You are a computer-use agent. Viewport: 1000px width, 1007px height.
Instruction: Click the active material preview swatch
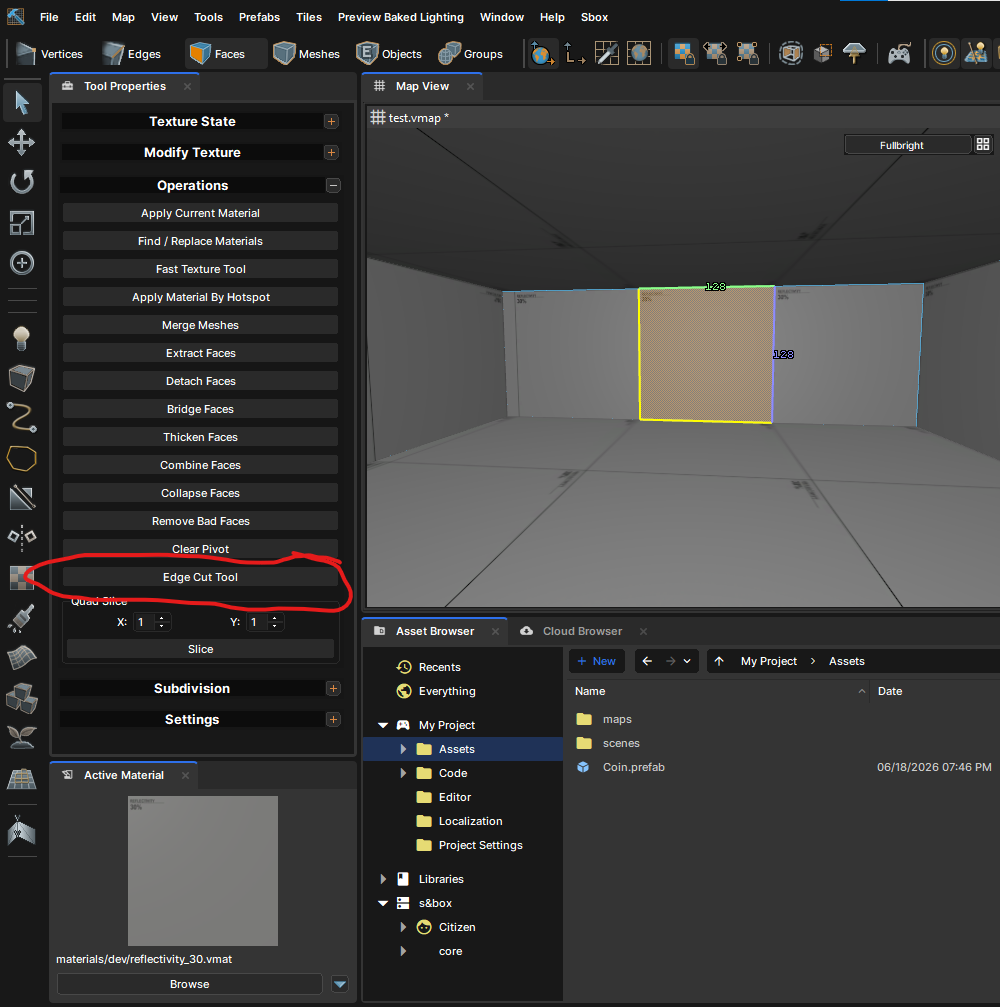click(x=203, y=871)
